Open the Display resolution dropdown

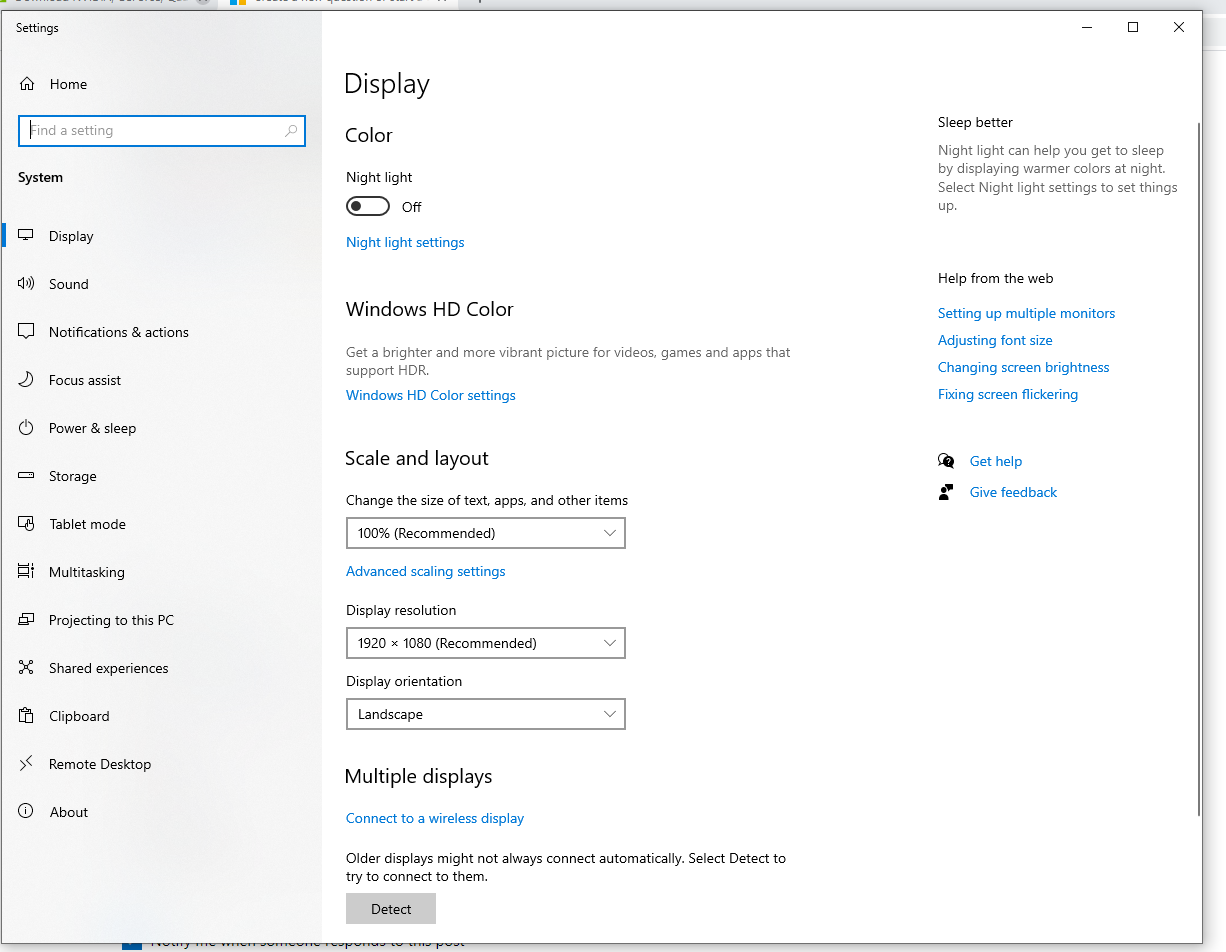click(486, 643)
